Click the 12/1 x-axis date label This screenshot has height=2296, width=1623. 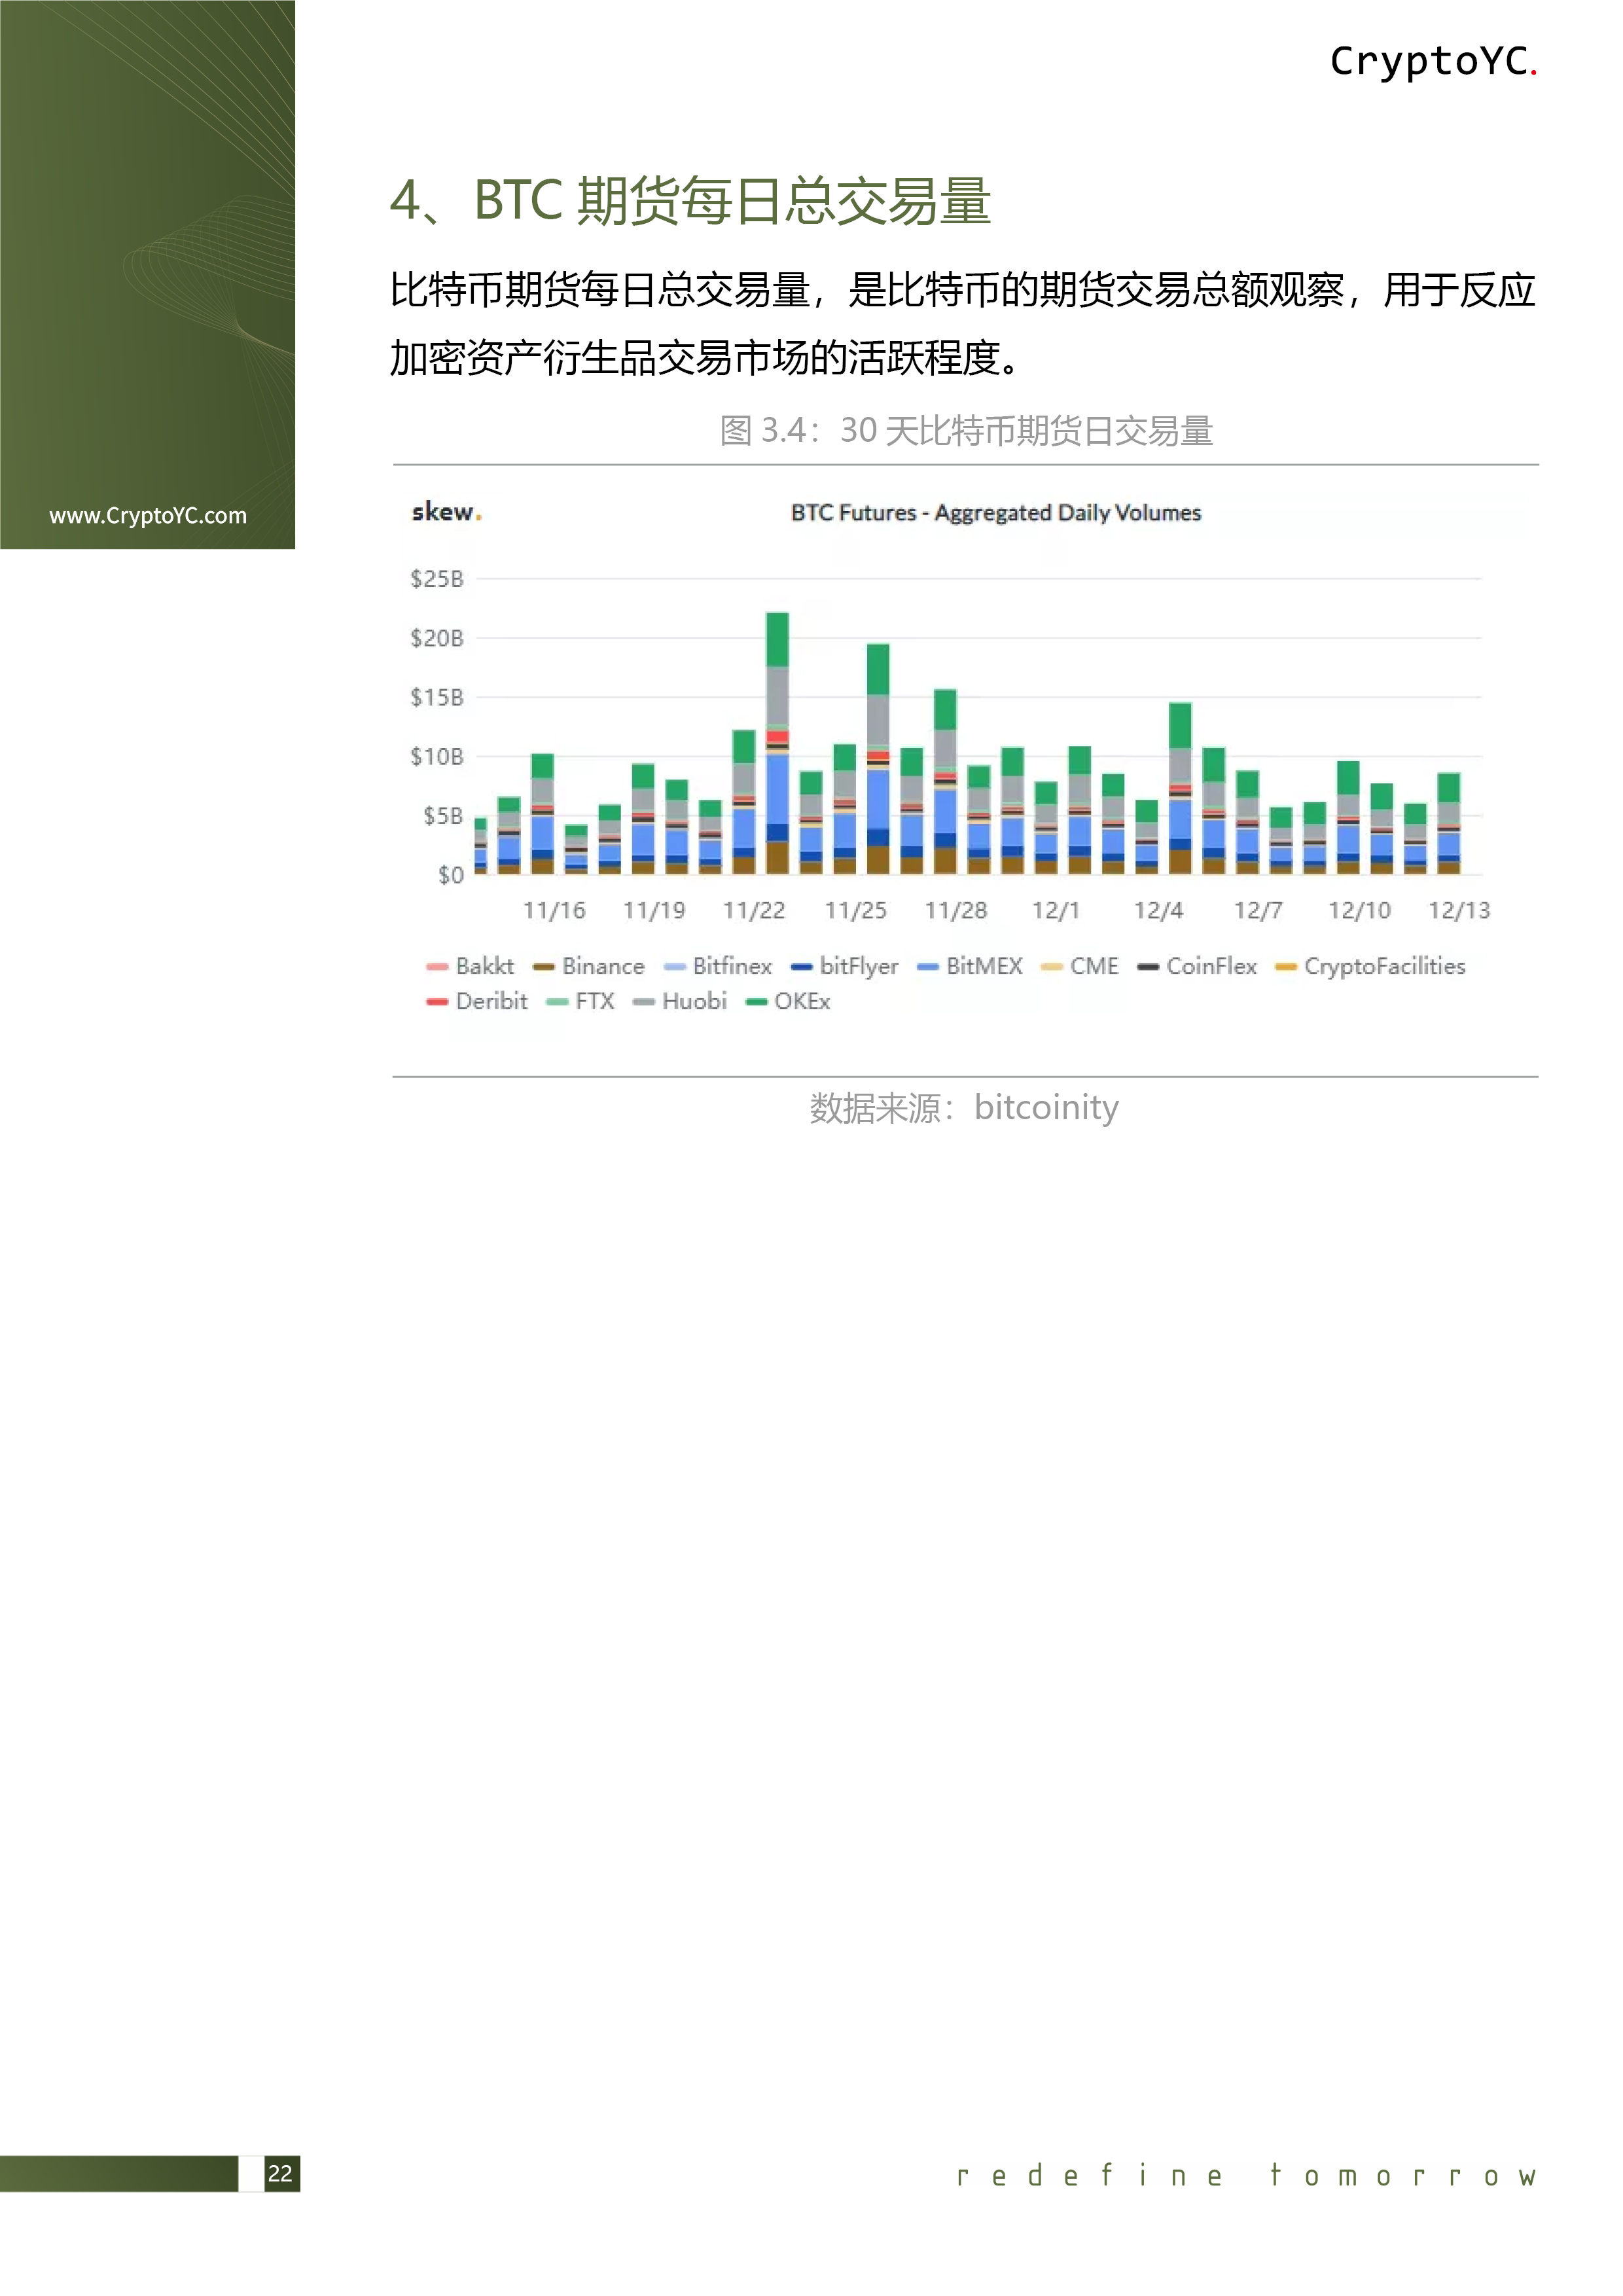(1056, 911)
